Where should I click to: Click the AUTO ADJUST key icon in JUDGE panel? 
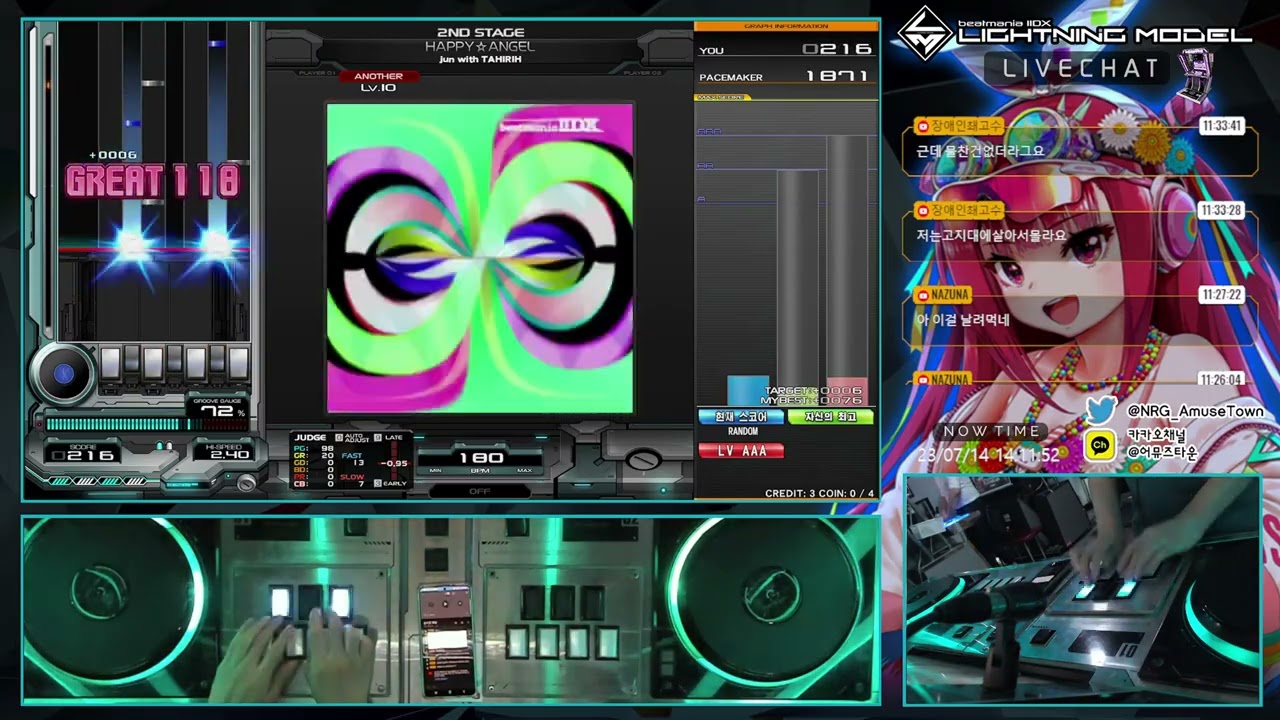[x=338, y=437]
